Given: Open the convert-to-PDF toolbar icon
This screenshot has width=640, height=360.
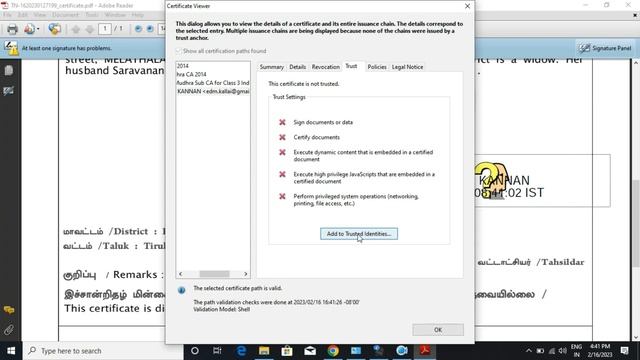Looking at the screenshot, I should (x=29, y=29).
